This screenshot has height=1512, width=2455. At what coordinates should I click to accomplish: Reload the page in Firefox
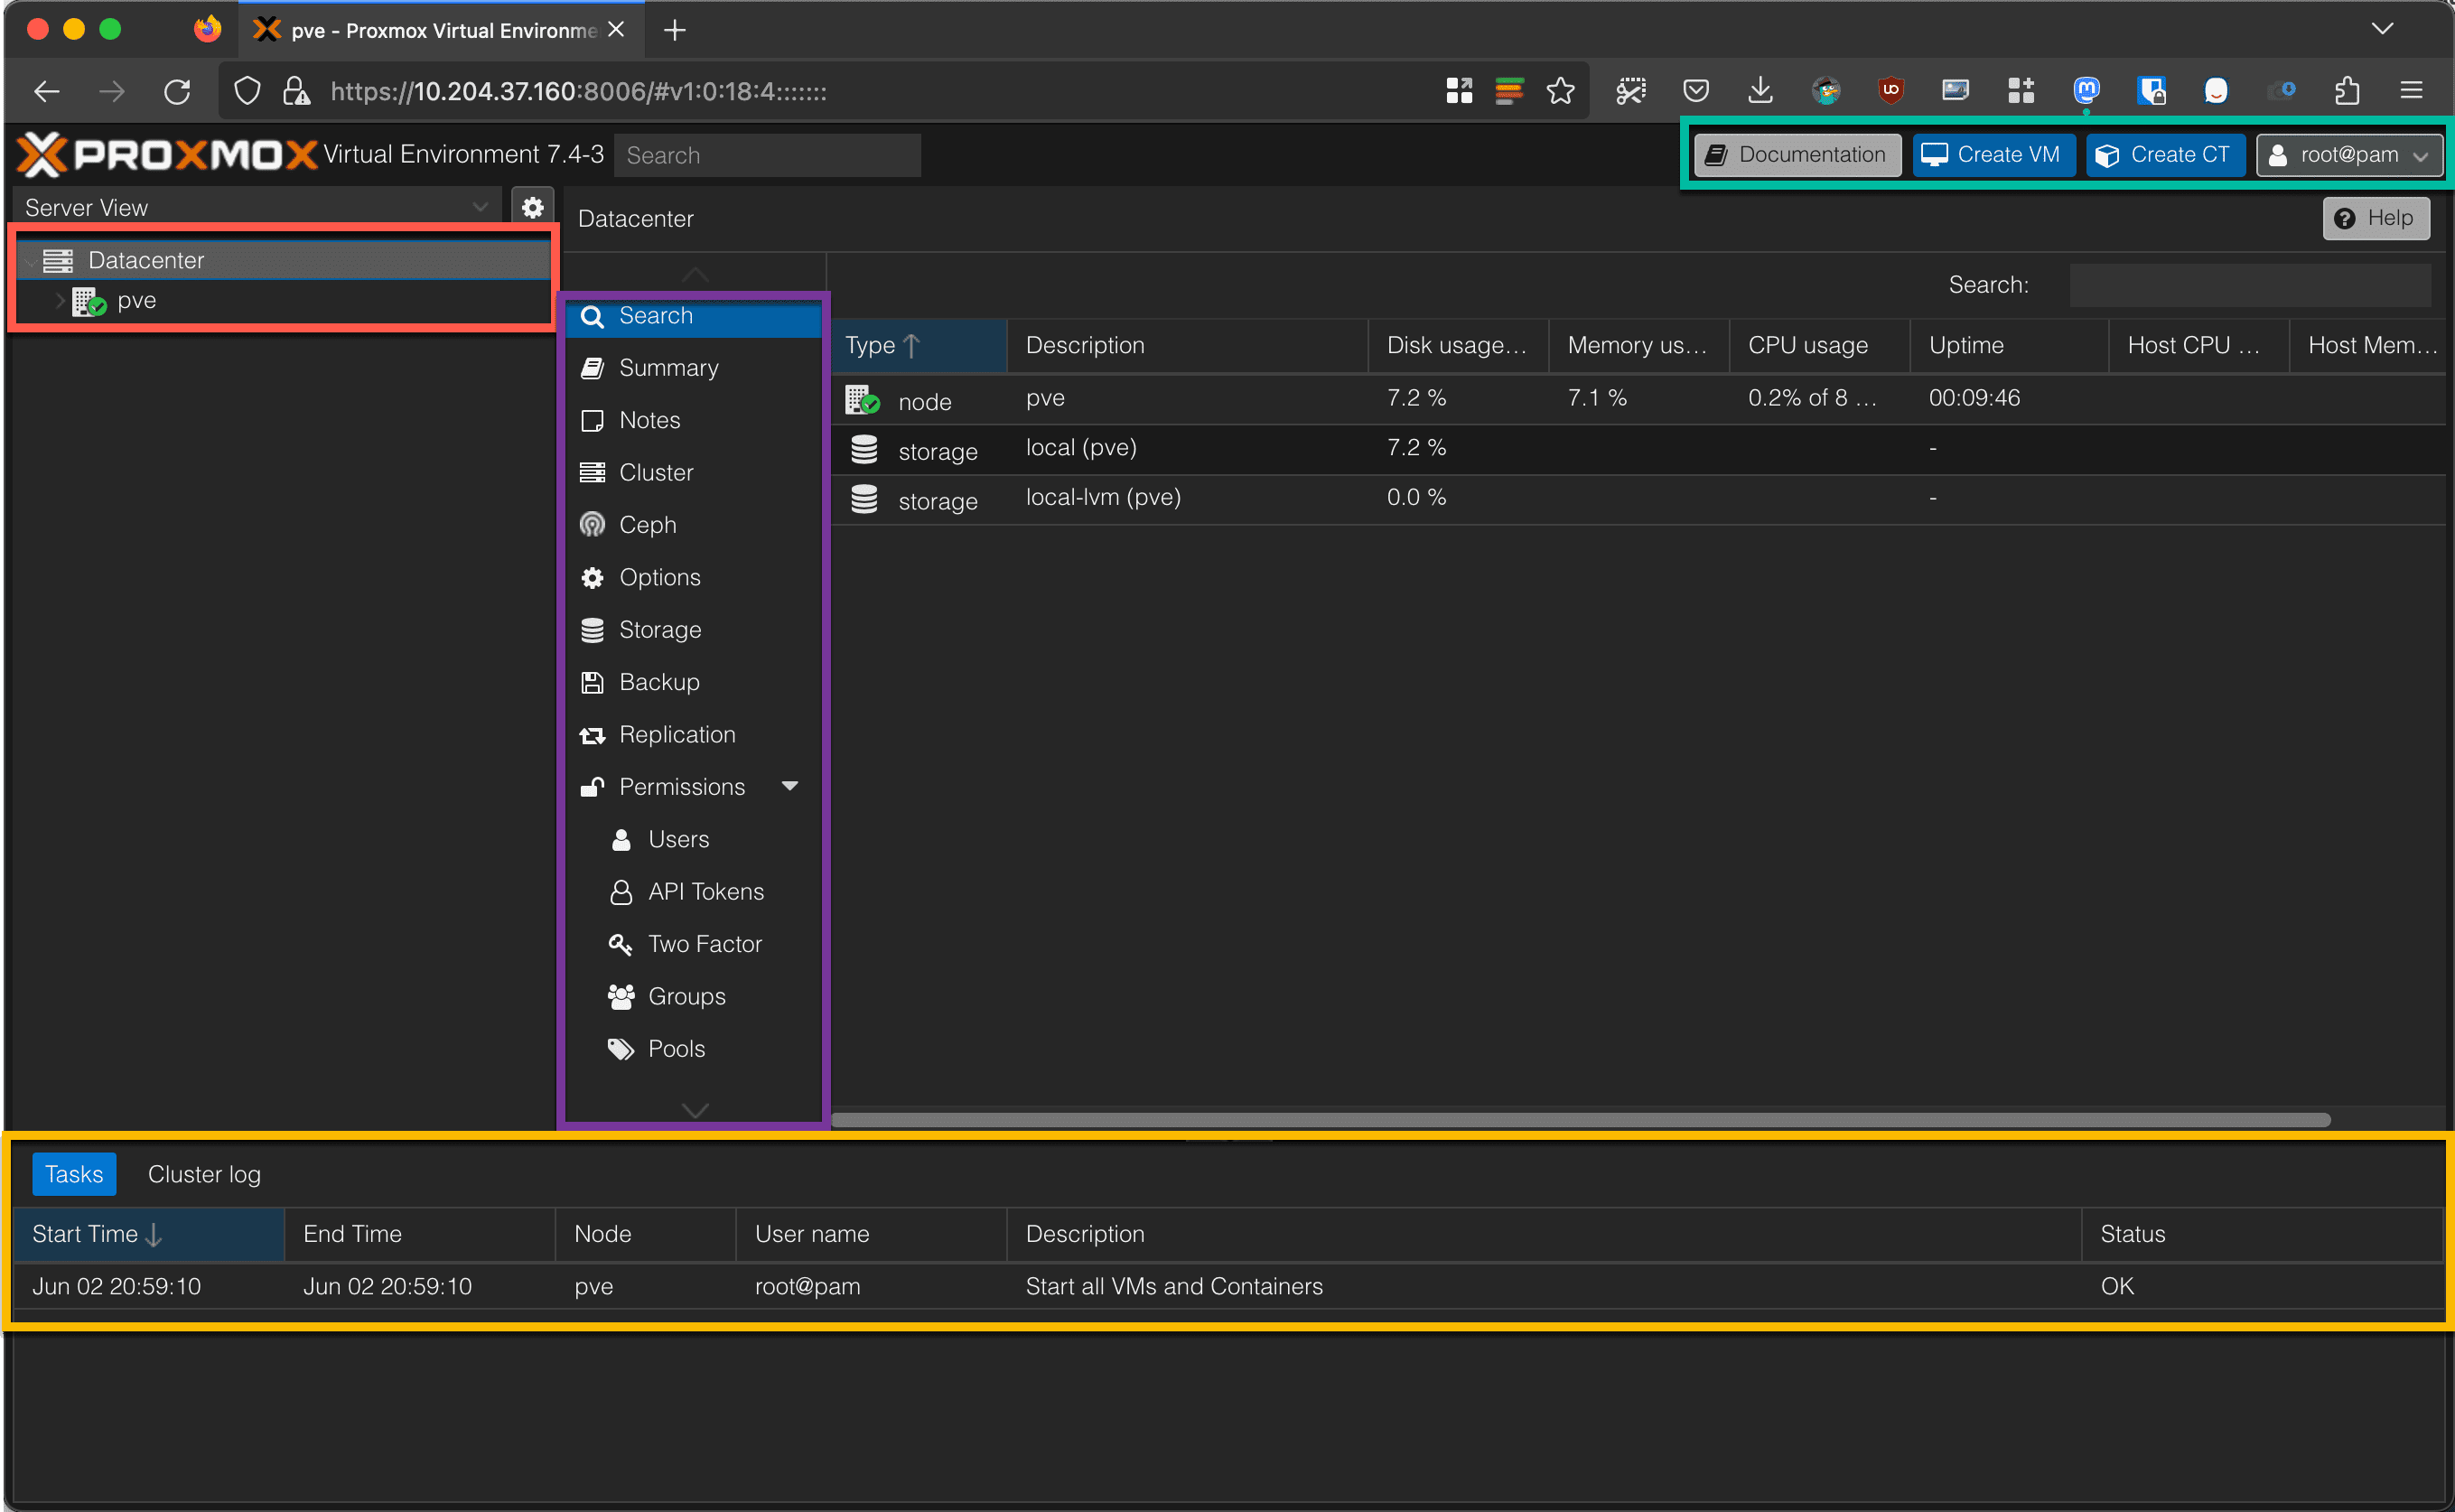coord(177,92)
